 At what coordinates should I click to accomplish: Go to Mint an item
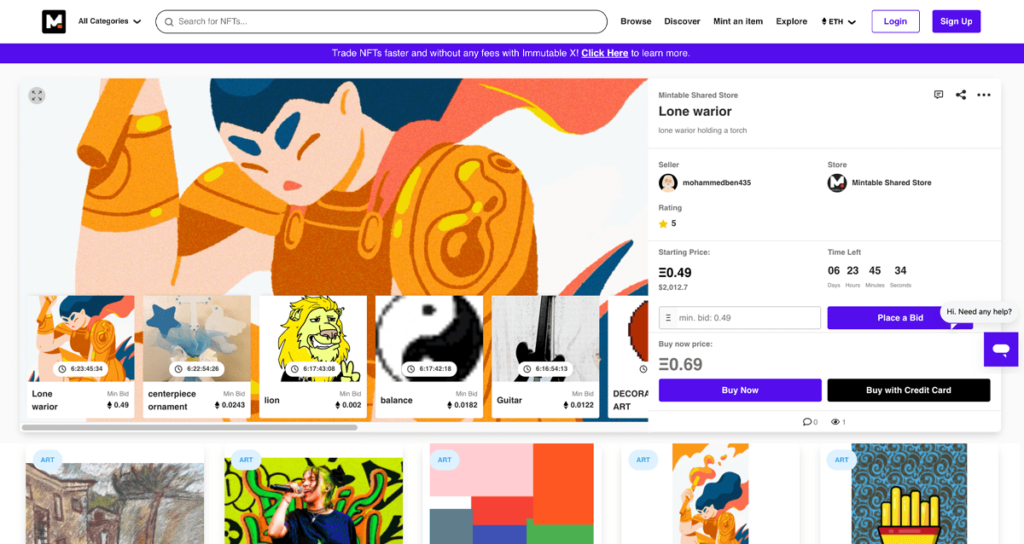click(x=738, y=21)
